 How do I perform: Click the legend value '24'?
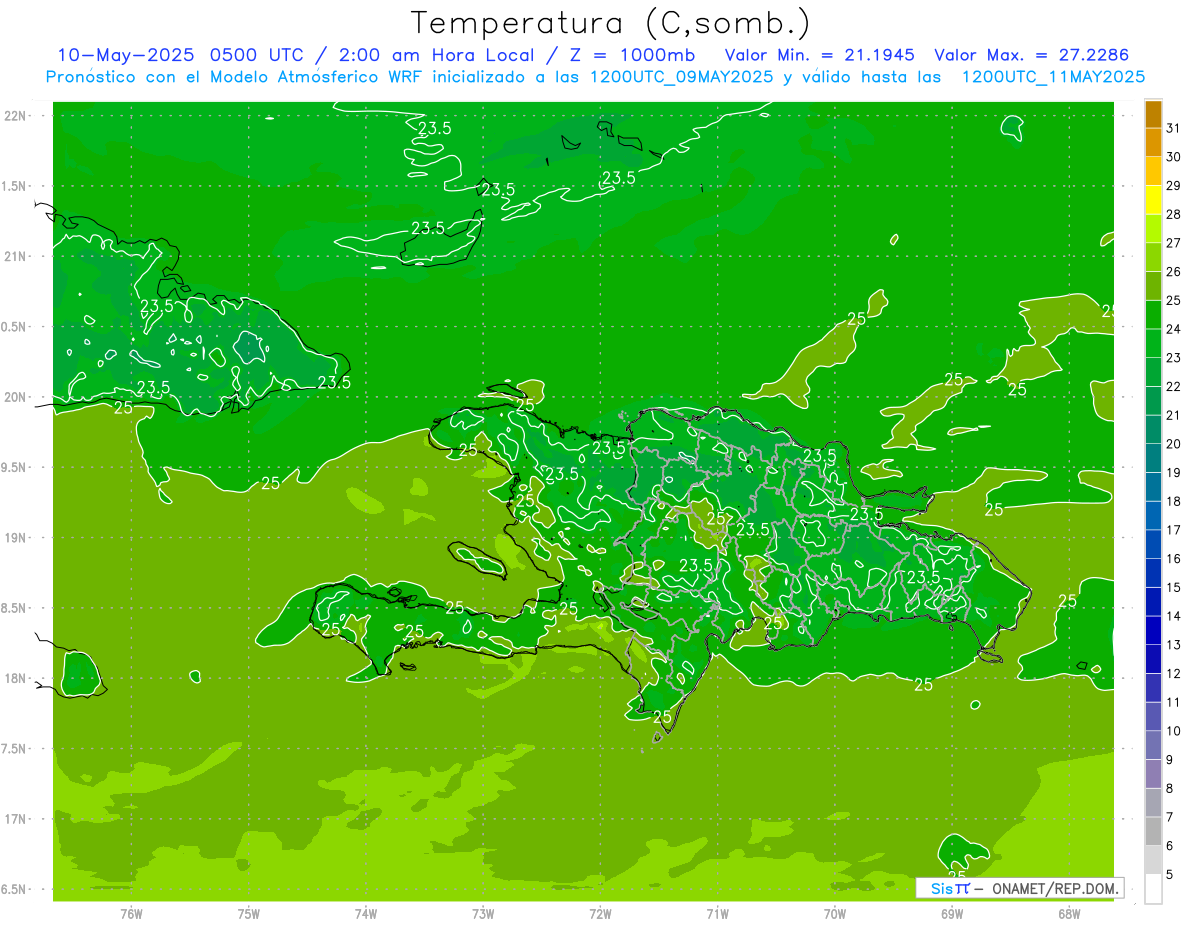[x=1173, y=329]
